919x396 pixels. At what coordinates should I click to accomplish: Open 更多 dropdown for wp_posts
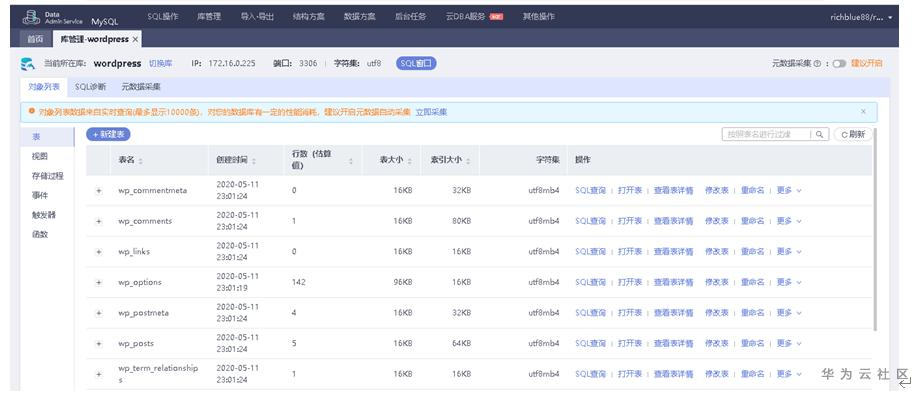click(x=789, y=343)
